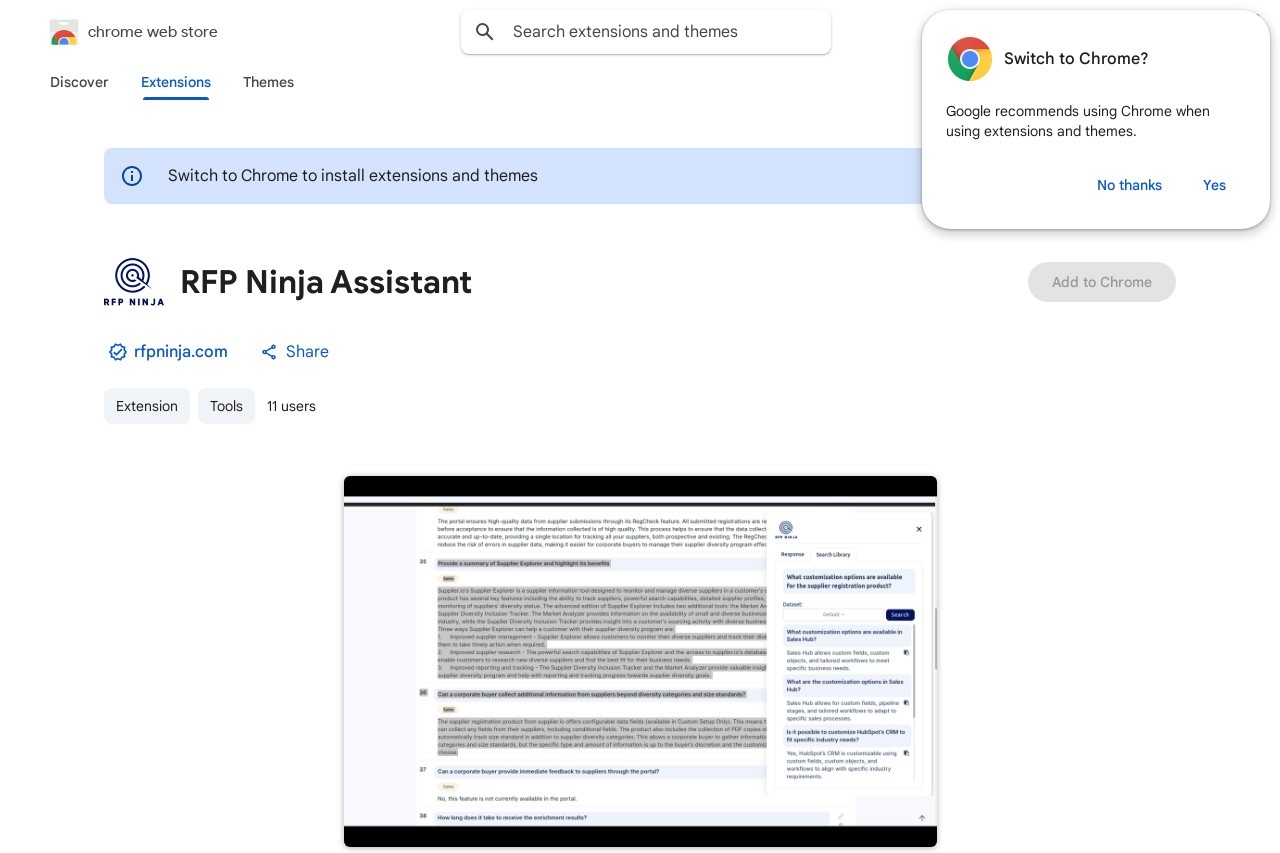The width and height of the screenshot is (1280, 853).
Task: Click the RFP Ninja Assistant heading
Action: (x=326, y=282)
